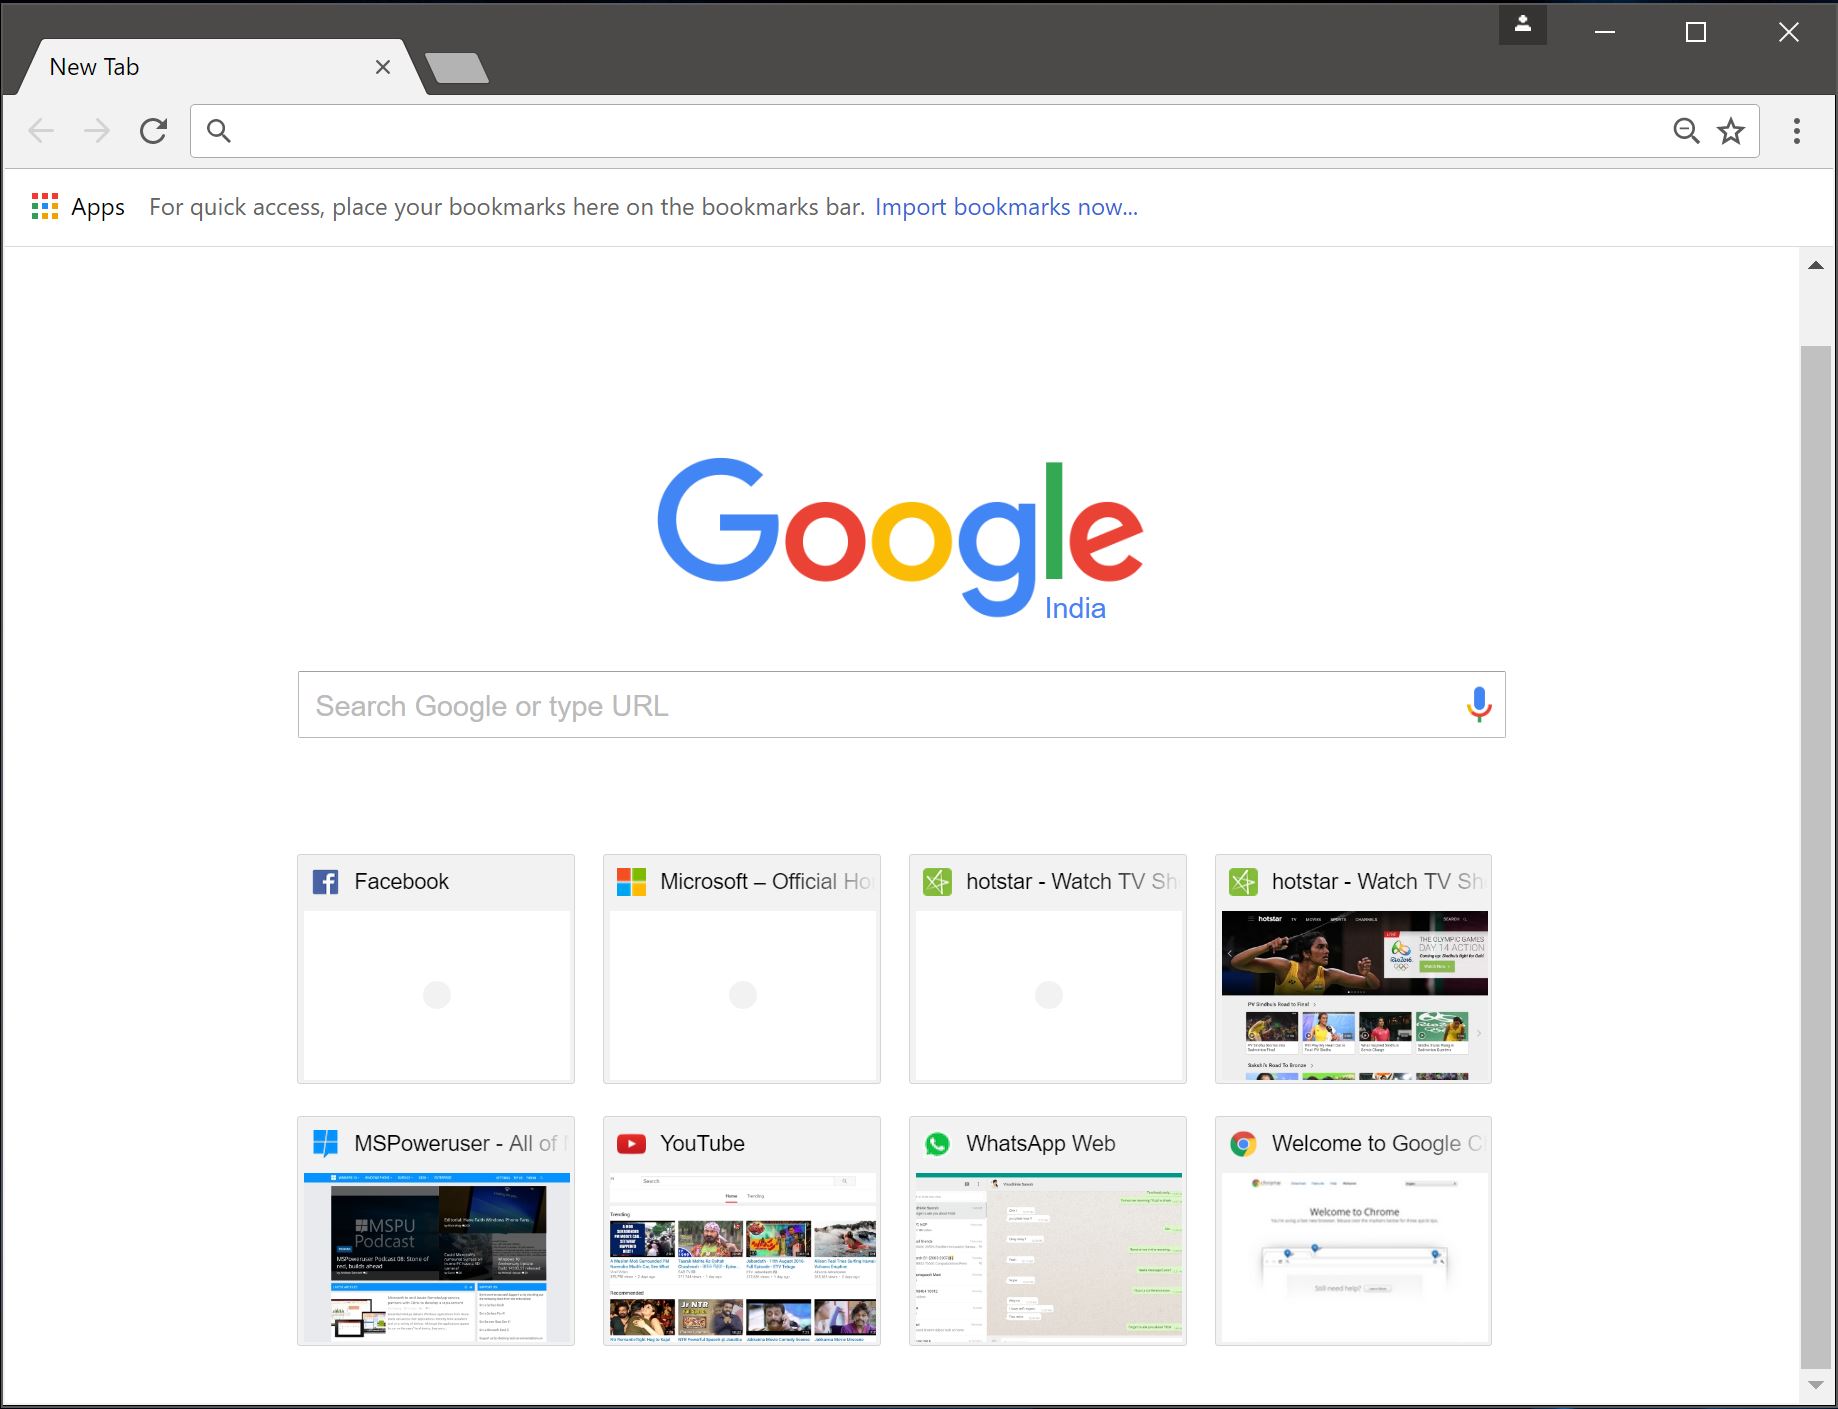Open voice search with the microphone icon
The height and width of the screenshot is (1409, 1838).
pos(1478,705)
